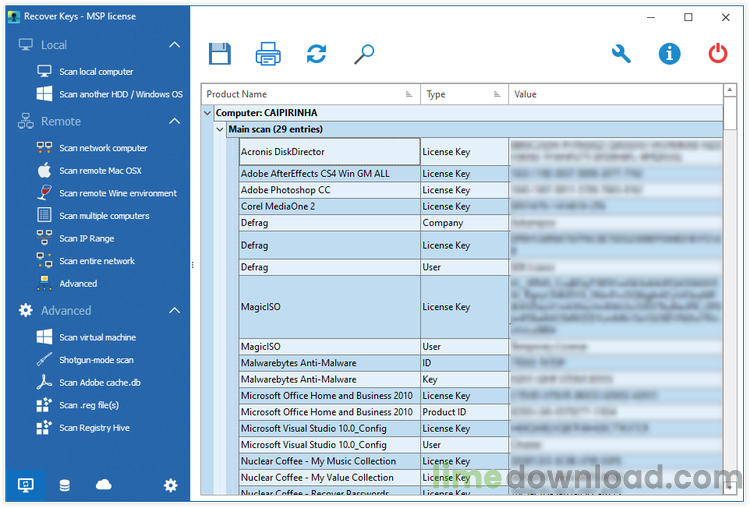Viewport: 750px width, 508px height.
Task: Choose Shotgun-mode scan
Action: [x=96, y=360]
